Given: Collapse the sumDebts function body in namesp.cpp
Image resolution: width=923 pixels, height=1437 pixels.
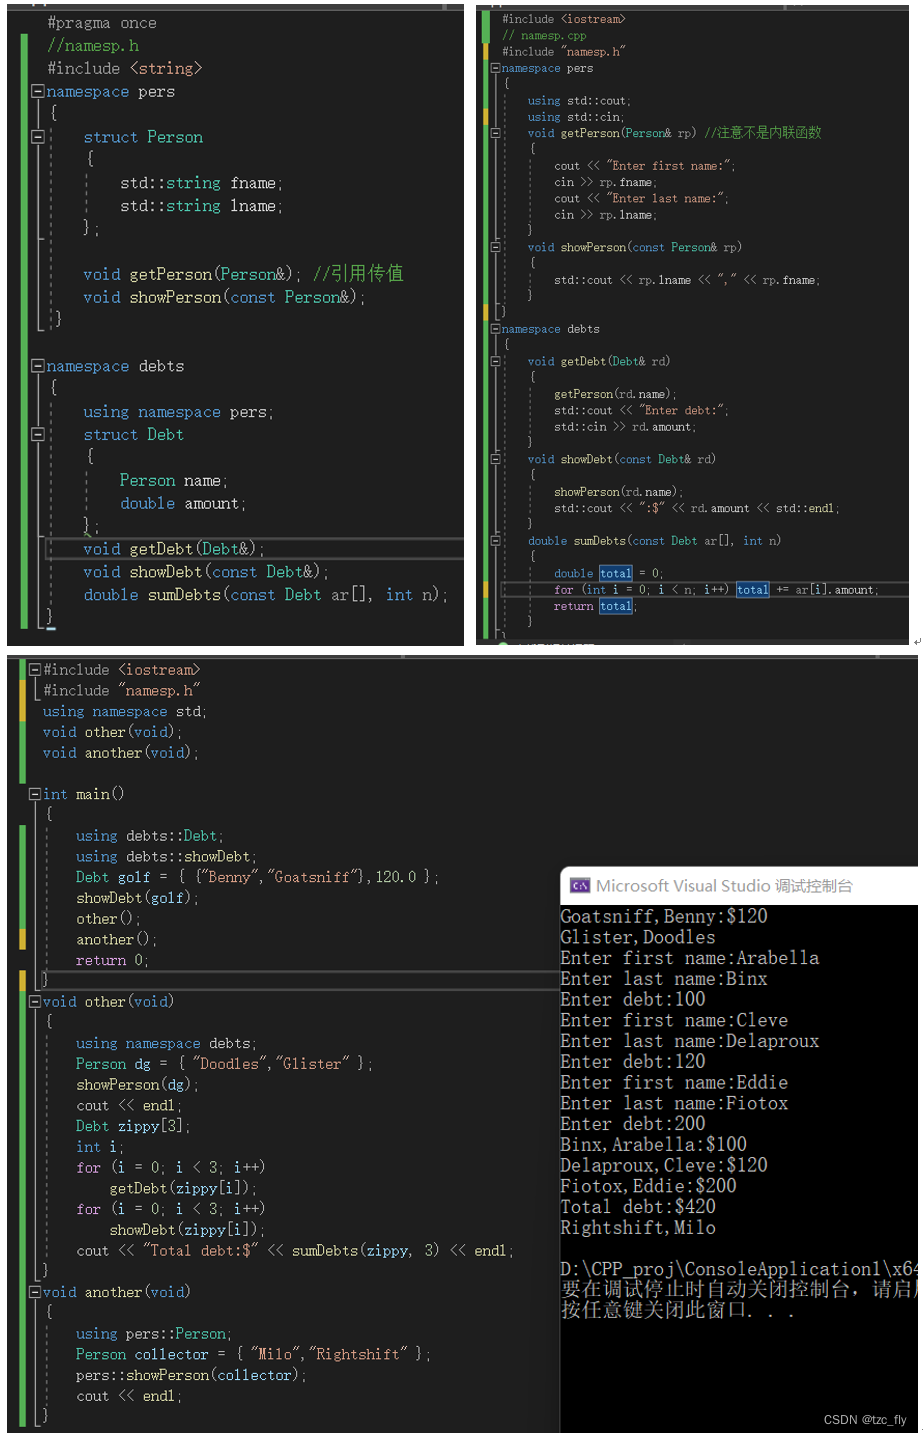Looking at the screenshot, I should point(495,541).
